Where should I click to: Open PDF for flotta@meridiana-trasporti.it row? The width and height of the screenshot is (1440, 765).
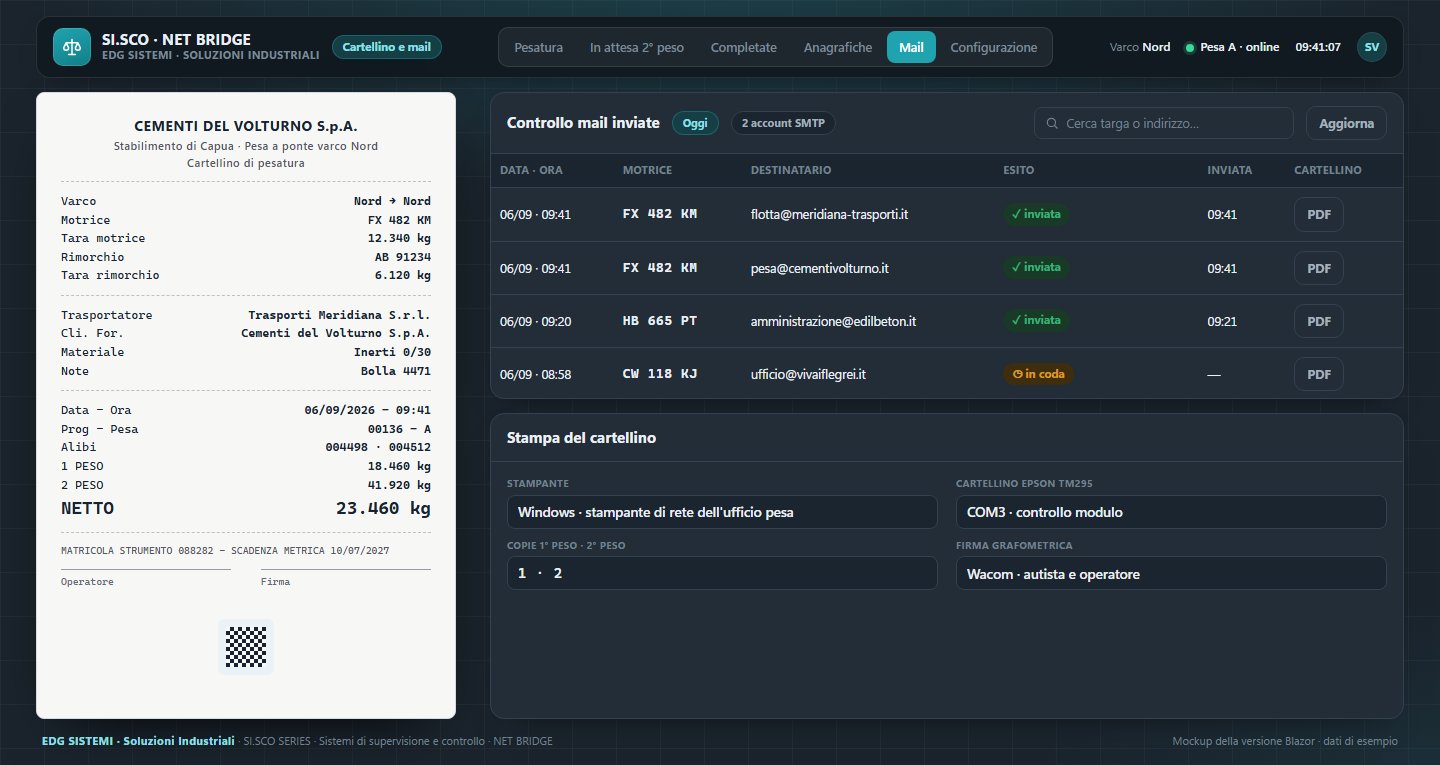click(1319, 214)
